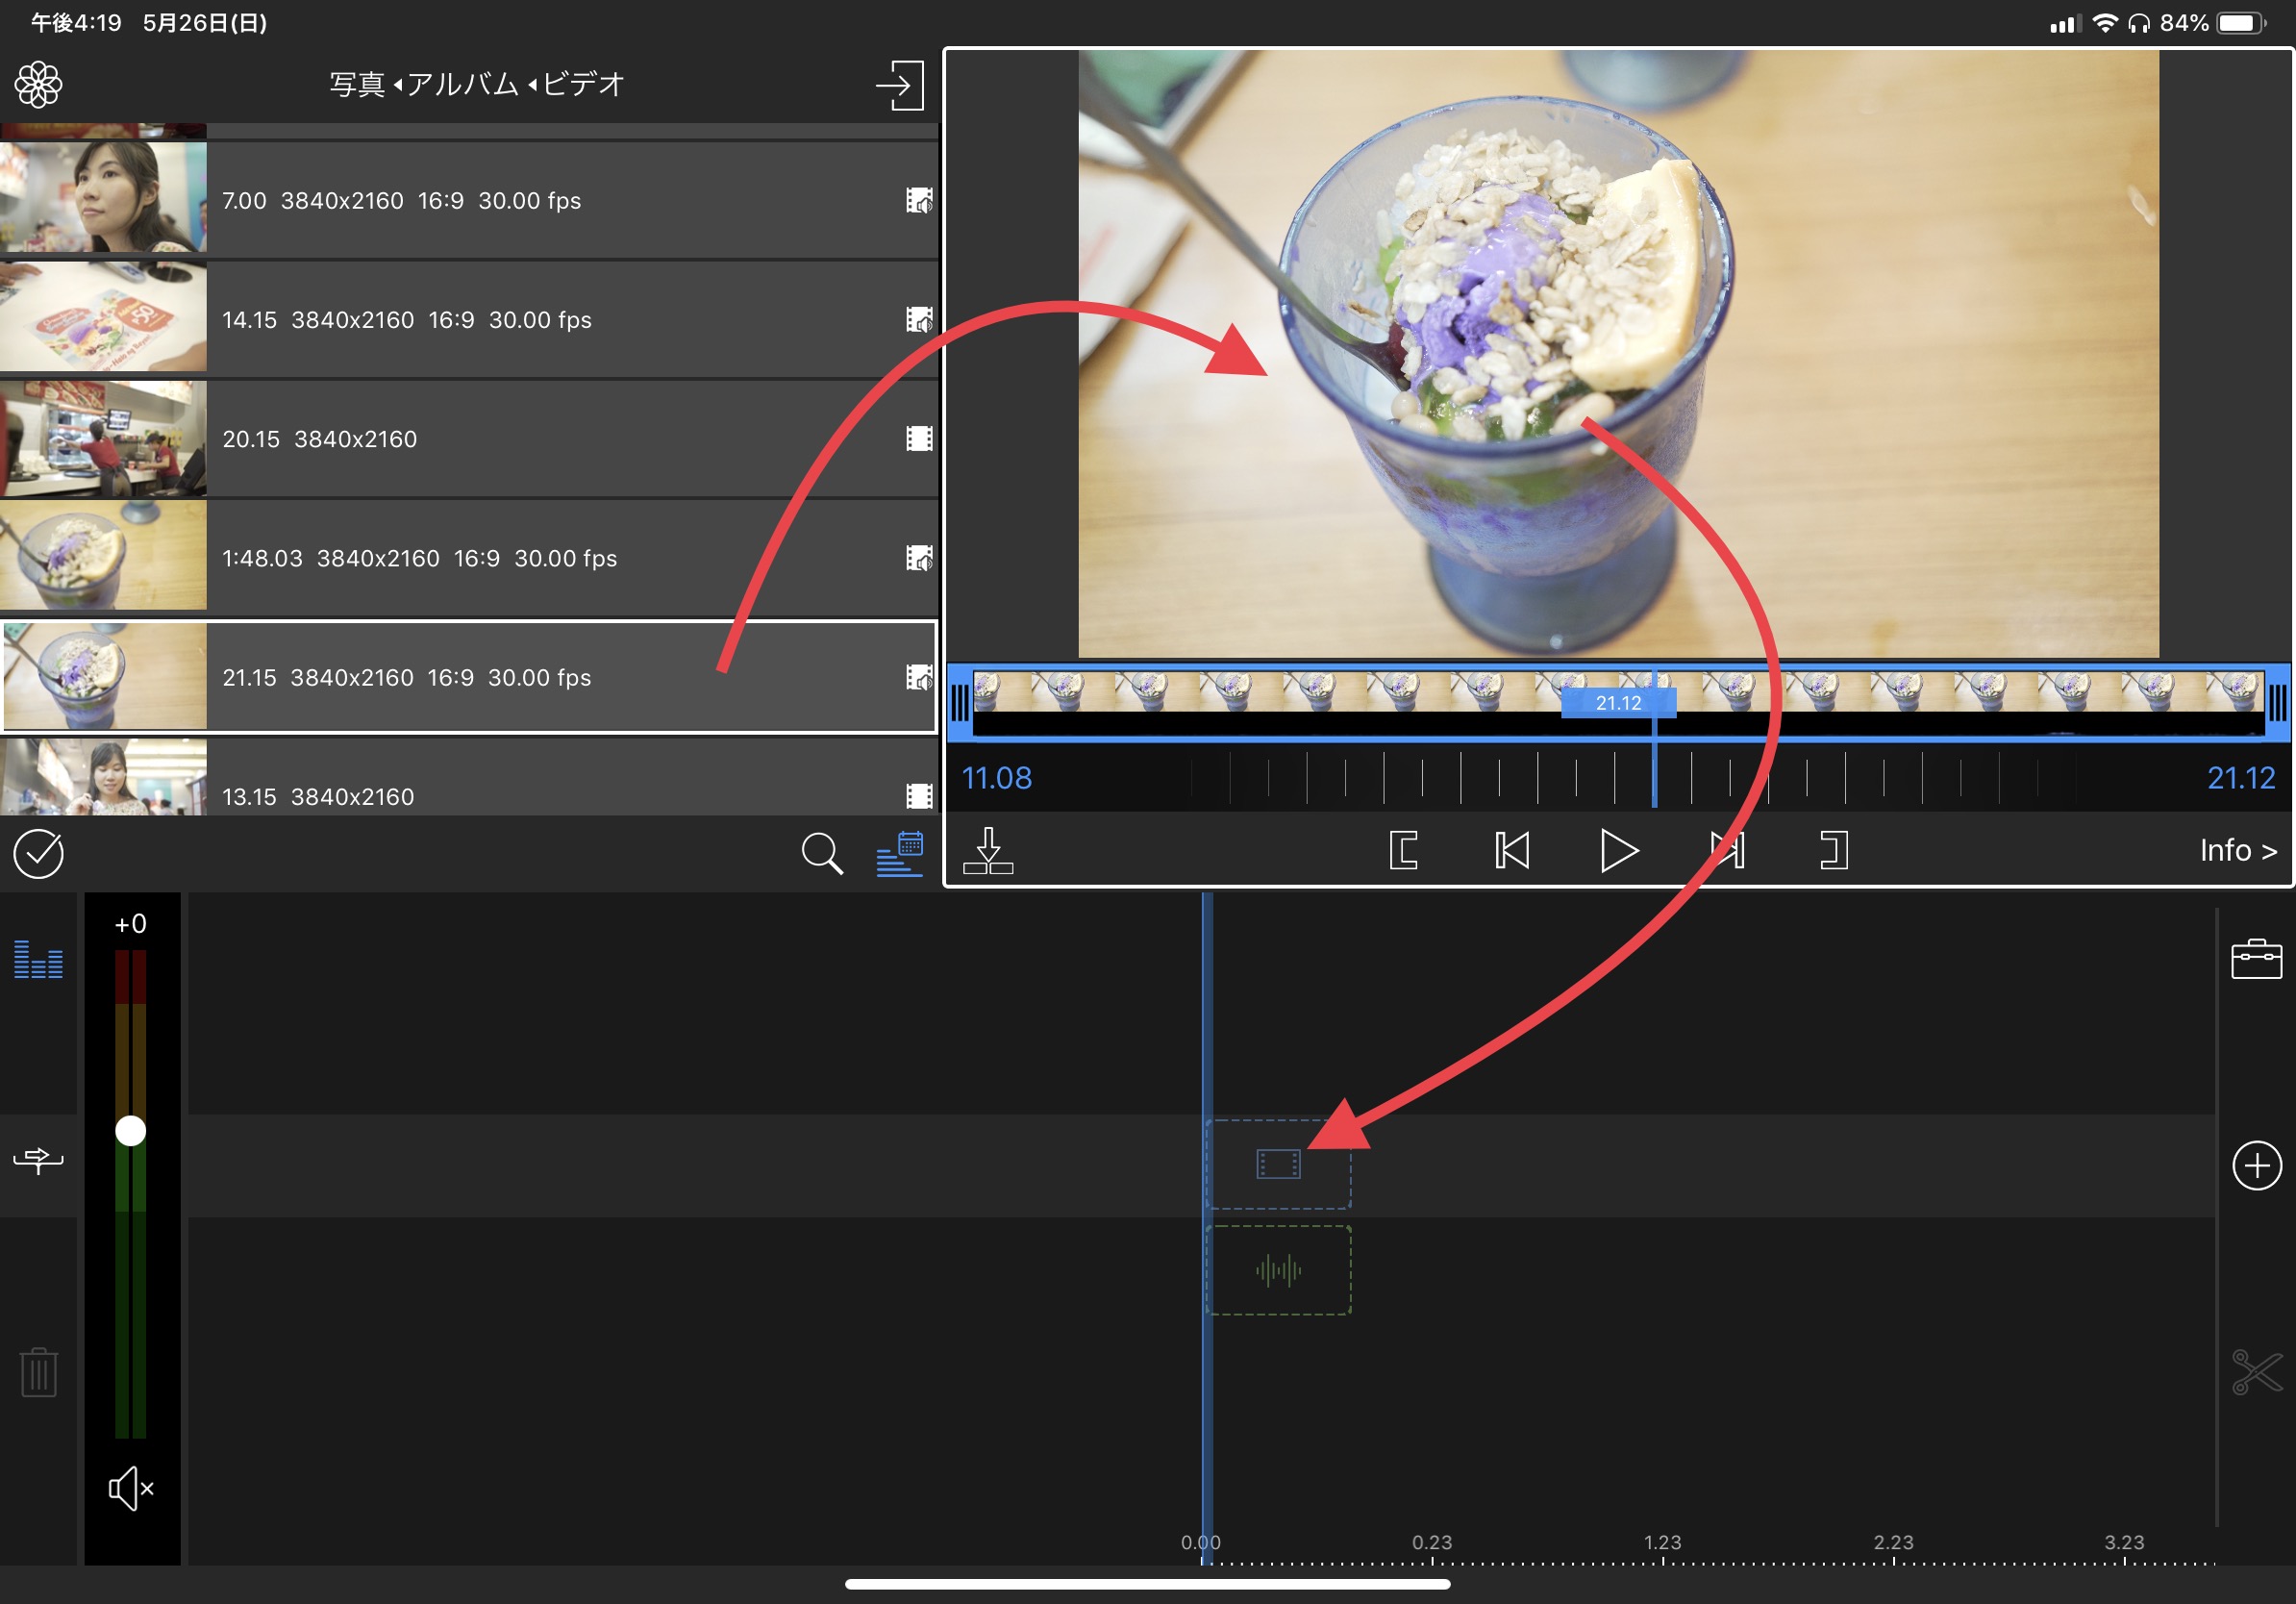Move the track volume slider handle
Image resolution: width=2296 pixels, height=1604 pixels.
[130, 1131]
